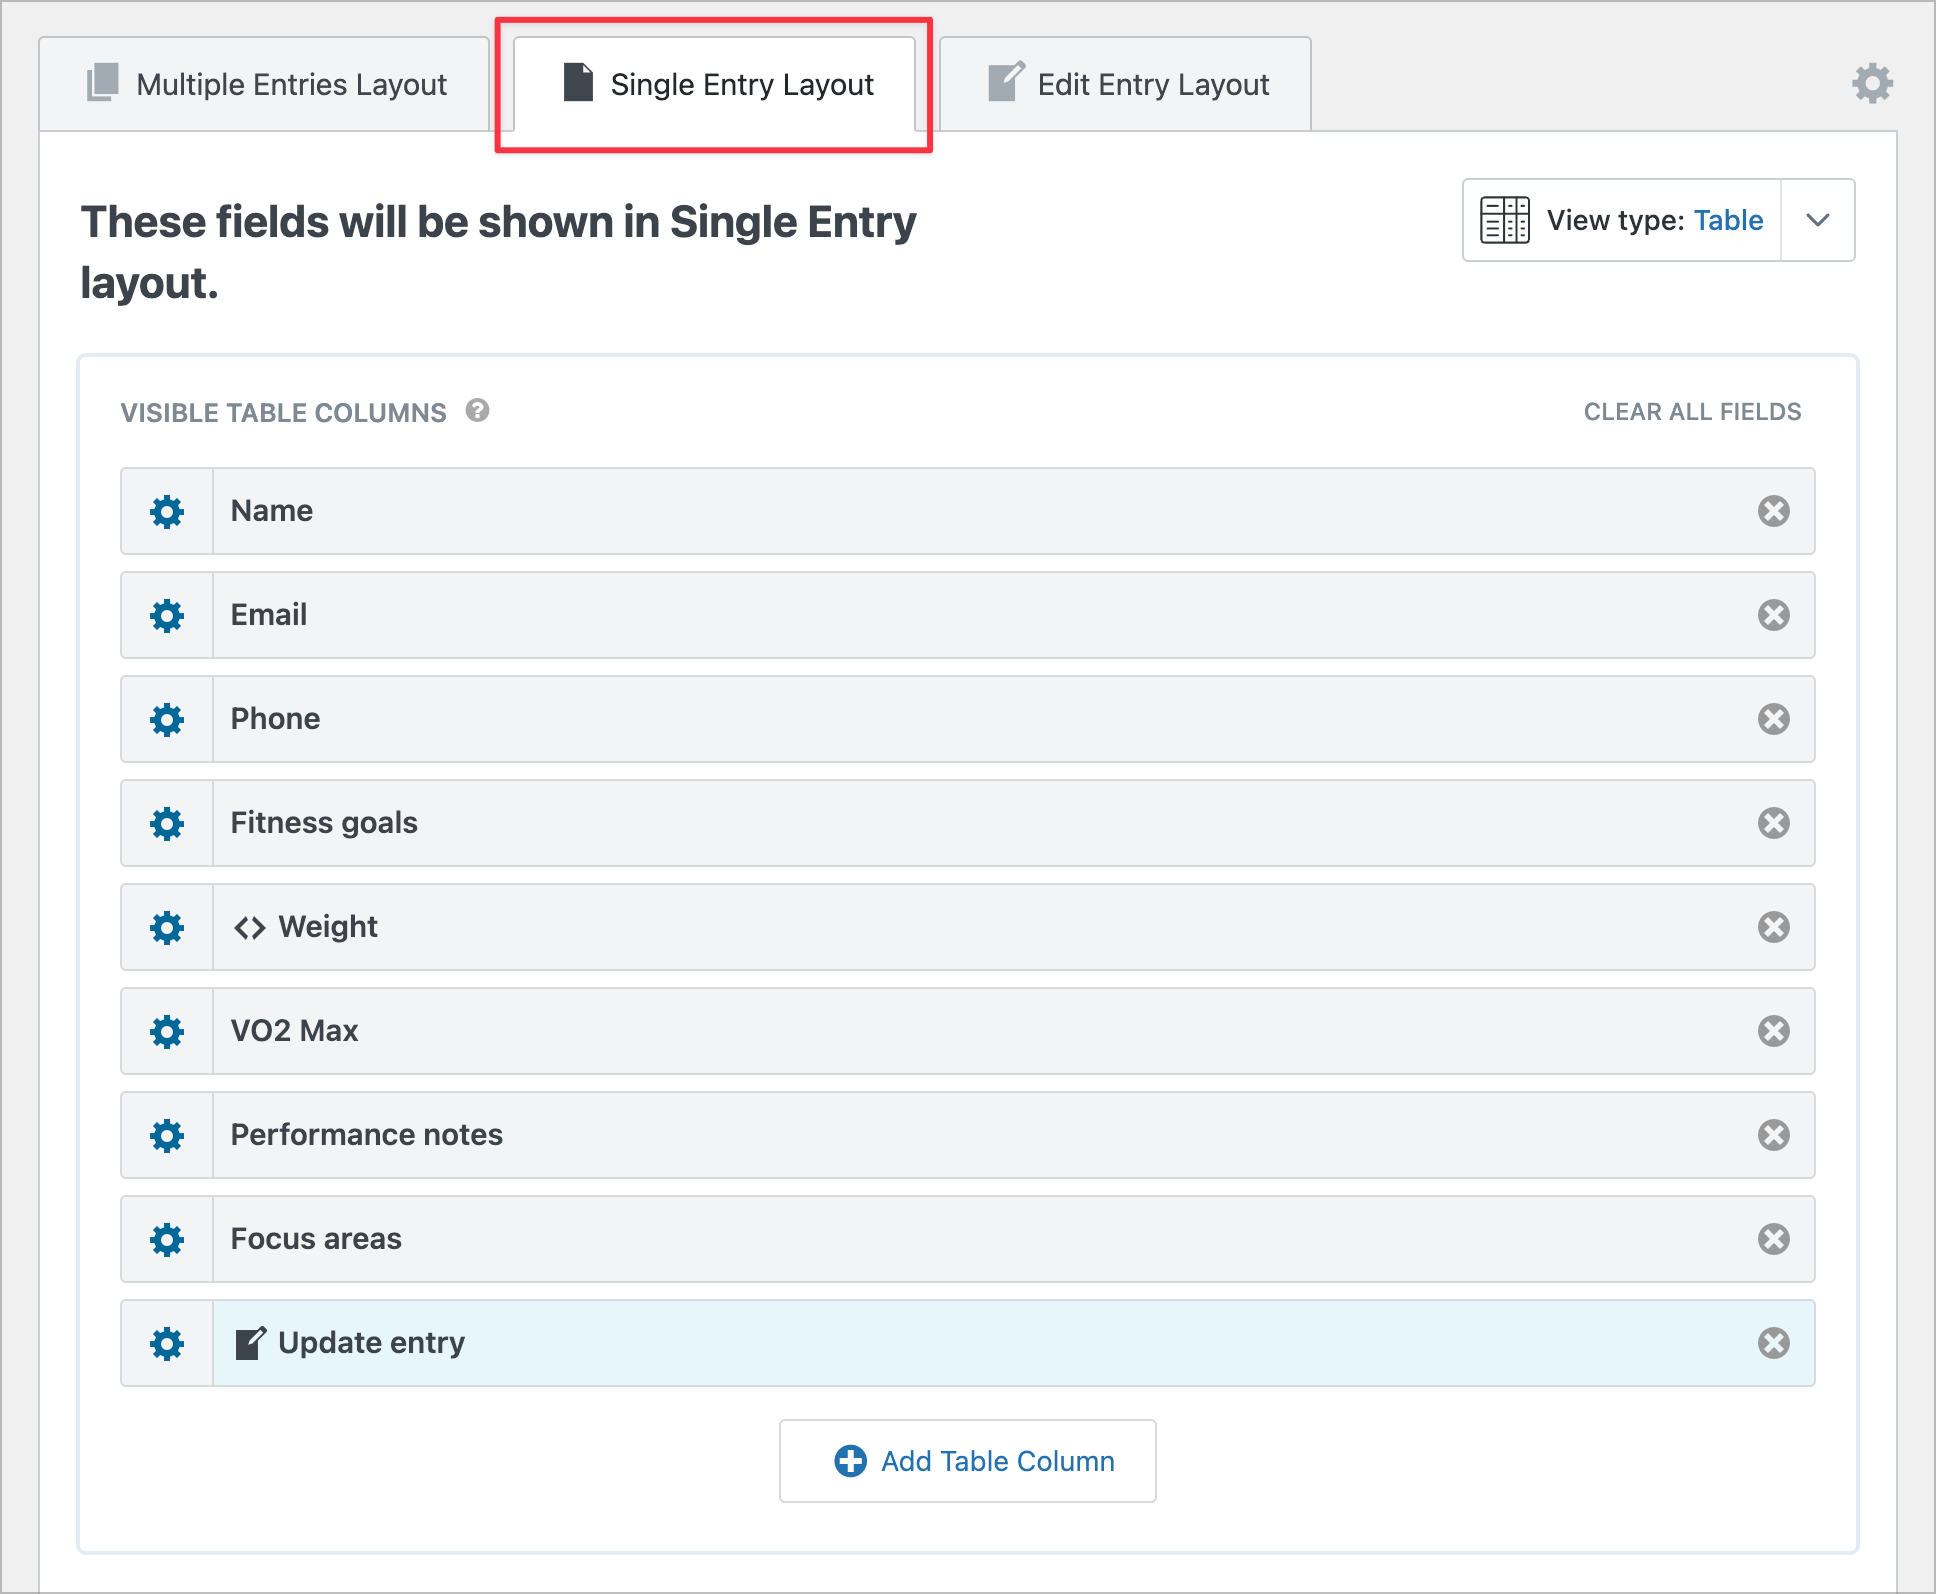Open settings for the Weight field

167,927
